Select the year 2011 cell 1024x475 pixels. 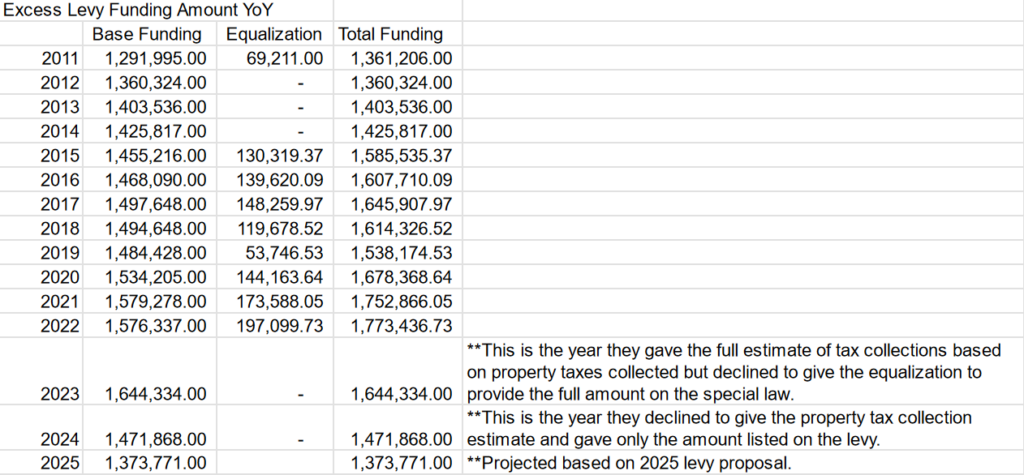pos(61,59)
